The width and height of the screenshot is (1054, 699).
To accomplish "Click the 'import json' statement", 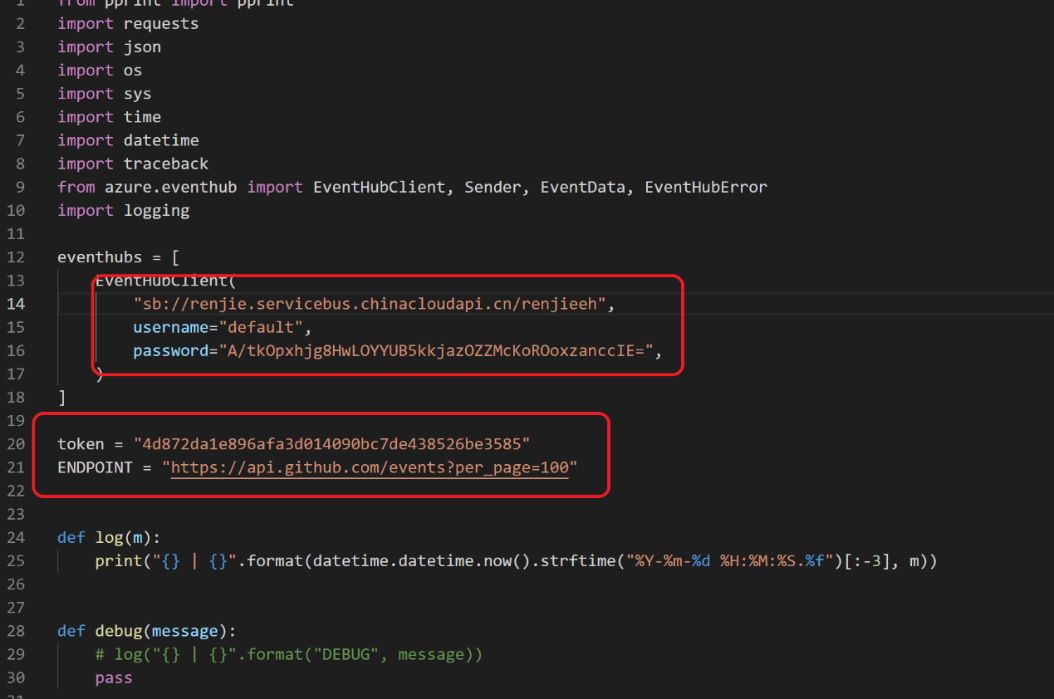I will coord(109,47).
